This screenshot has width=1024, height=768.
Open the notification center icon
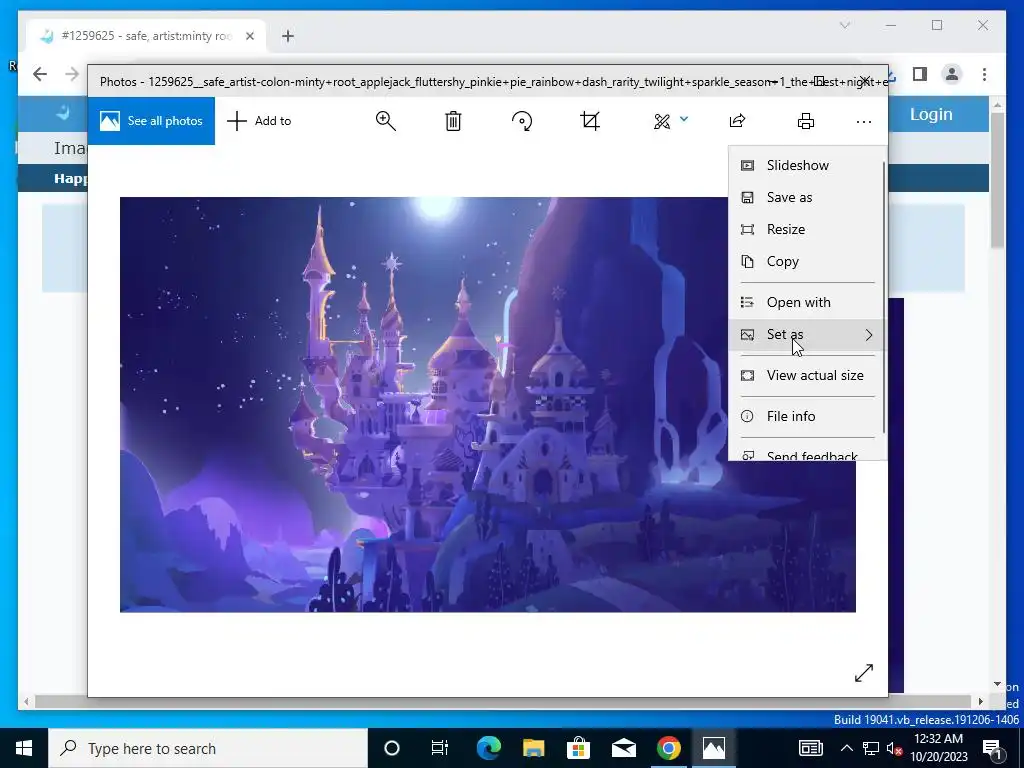tap(991, 748)
